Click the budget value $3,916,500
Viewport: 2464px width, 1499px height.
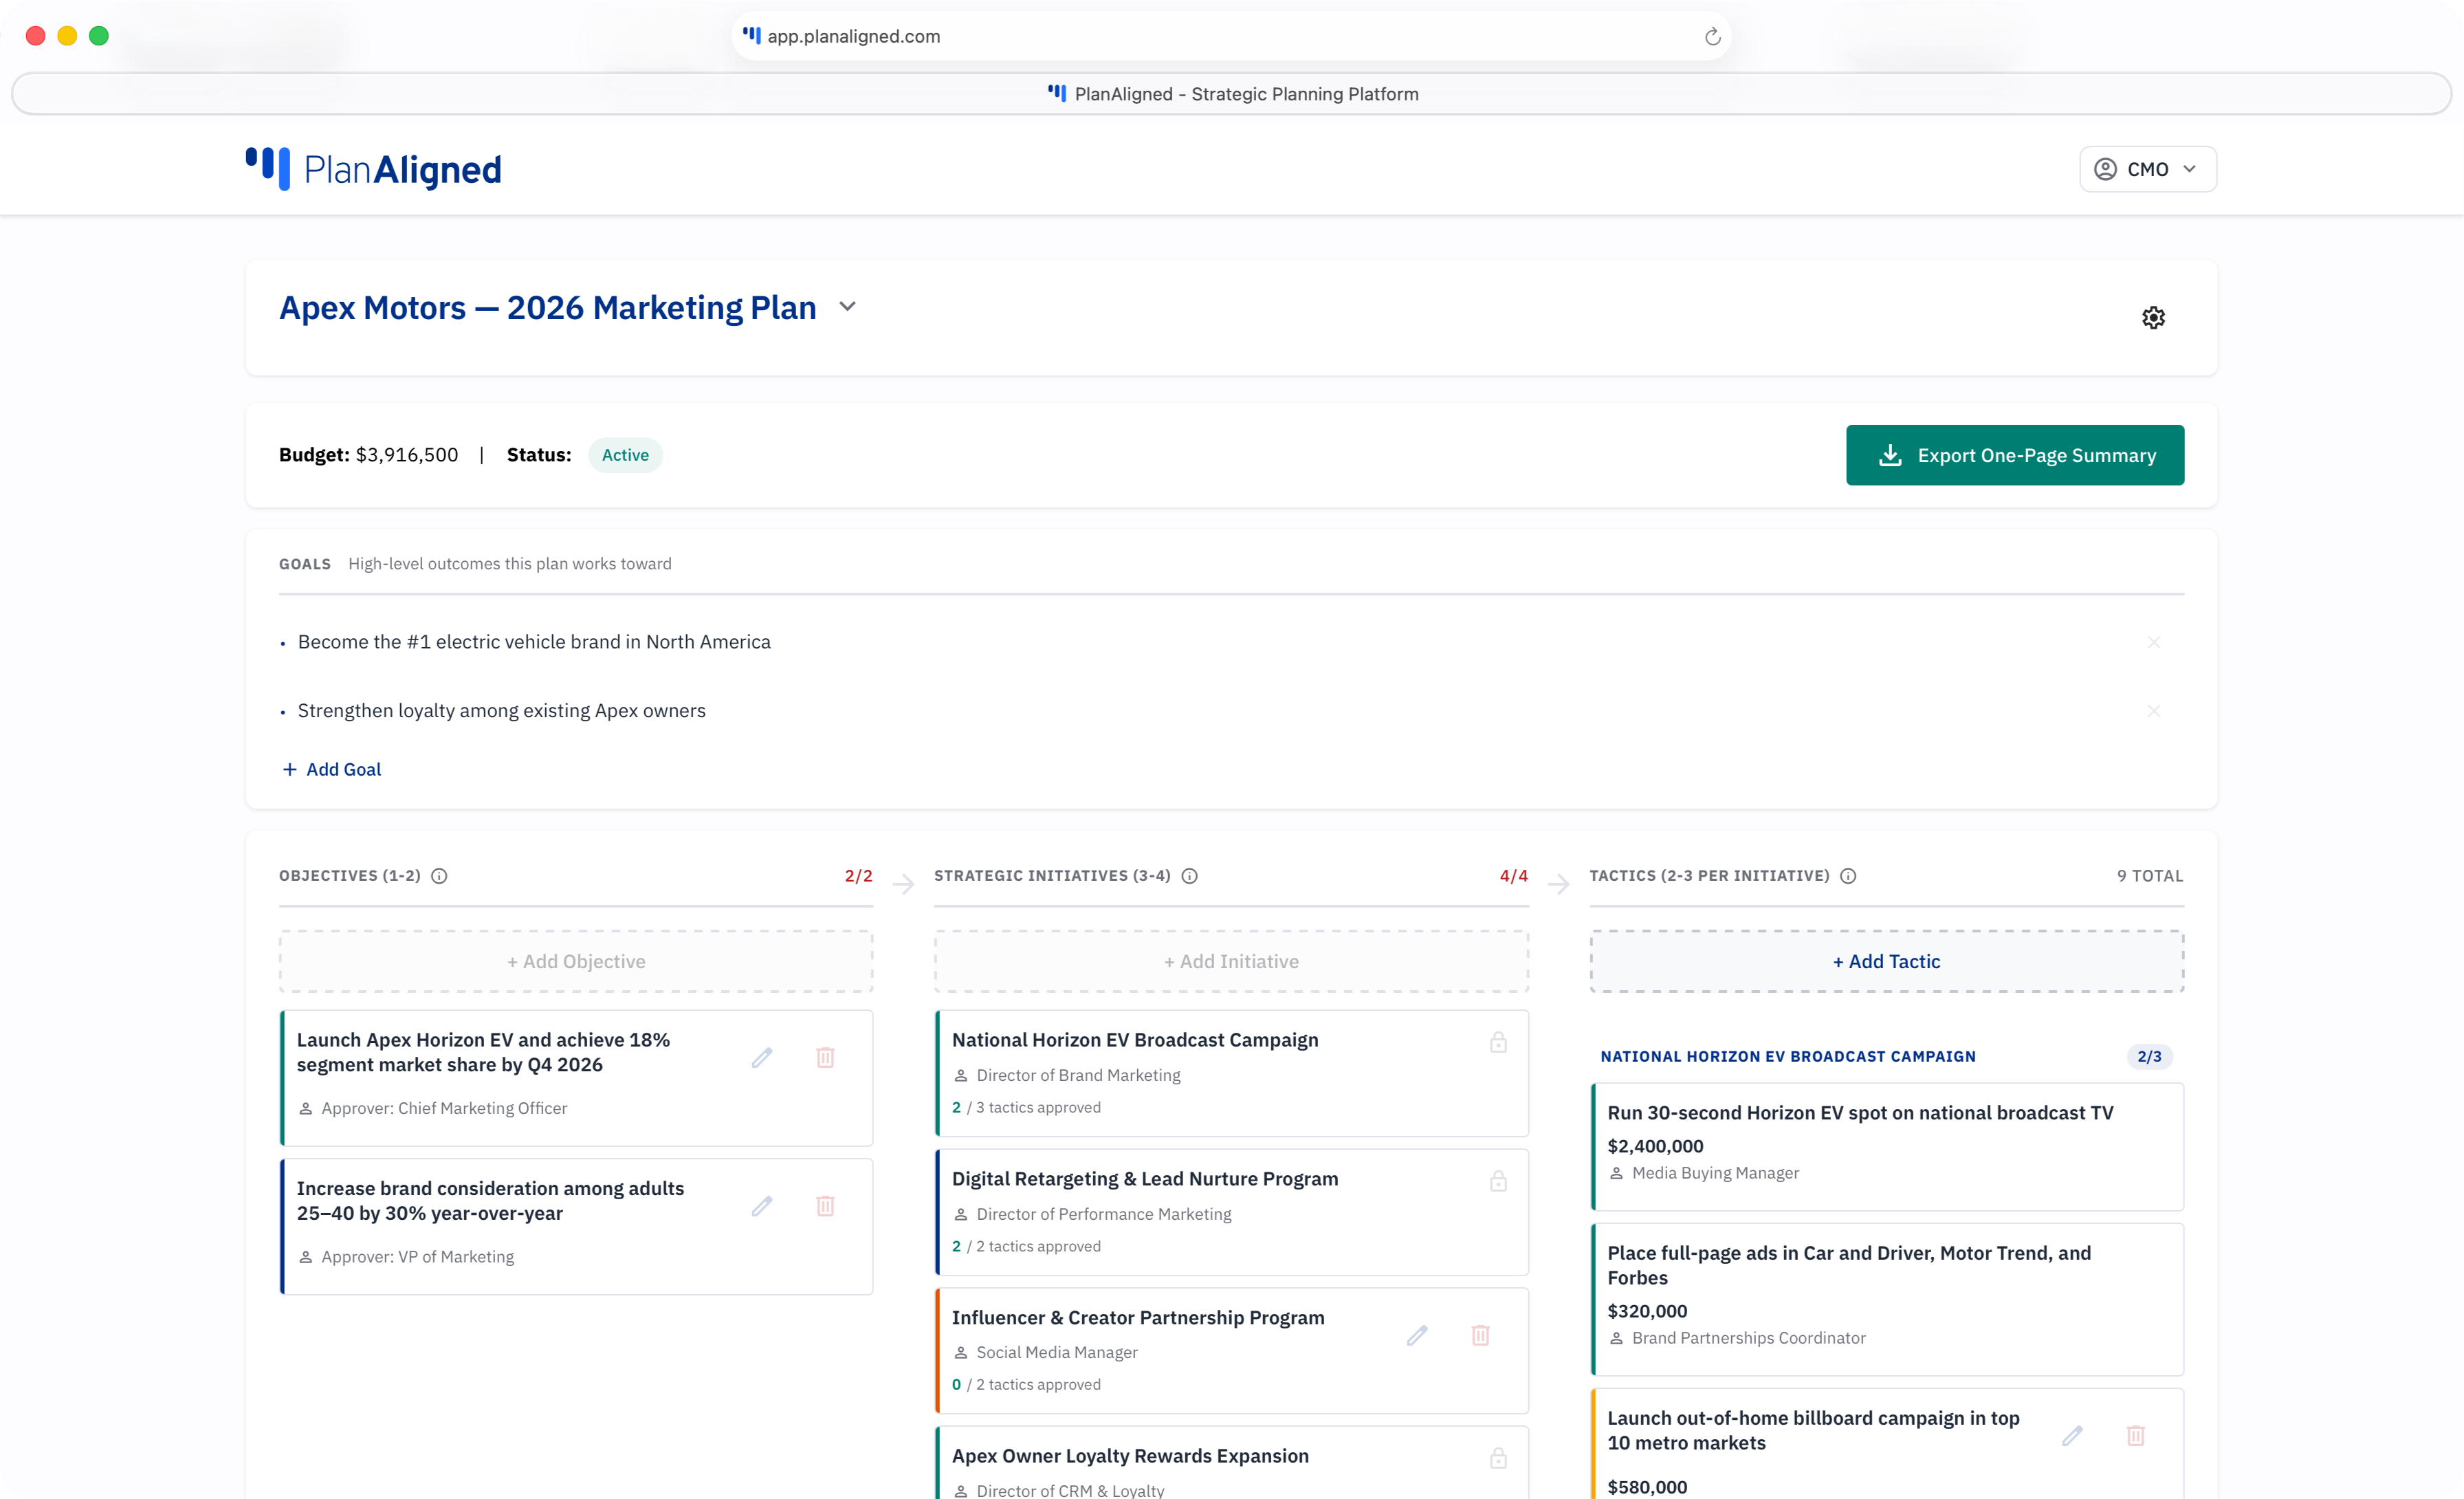point(407,455)
